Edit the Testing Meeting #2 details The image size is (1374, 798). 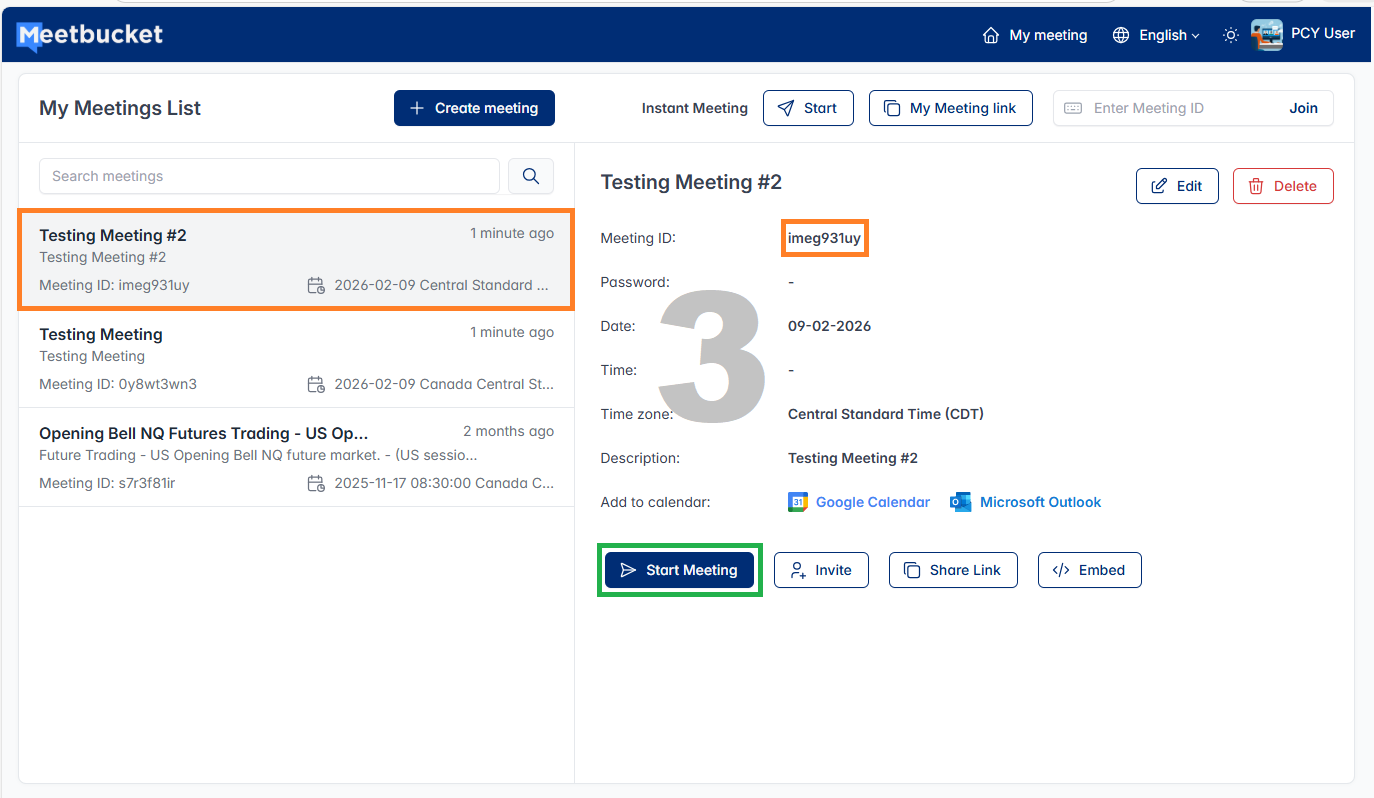1177,186
